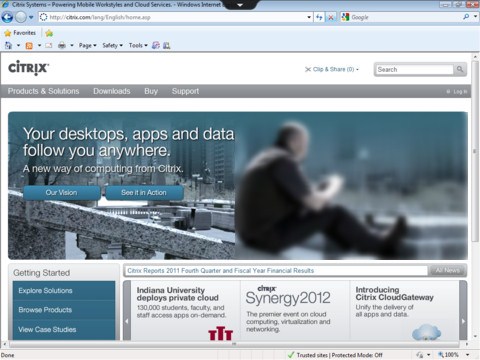Open the Page dropdown menu
The width and height of the screenshot is (480, 360).
[x=87, y=45]
